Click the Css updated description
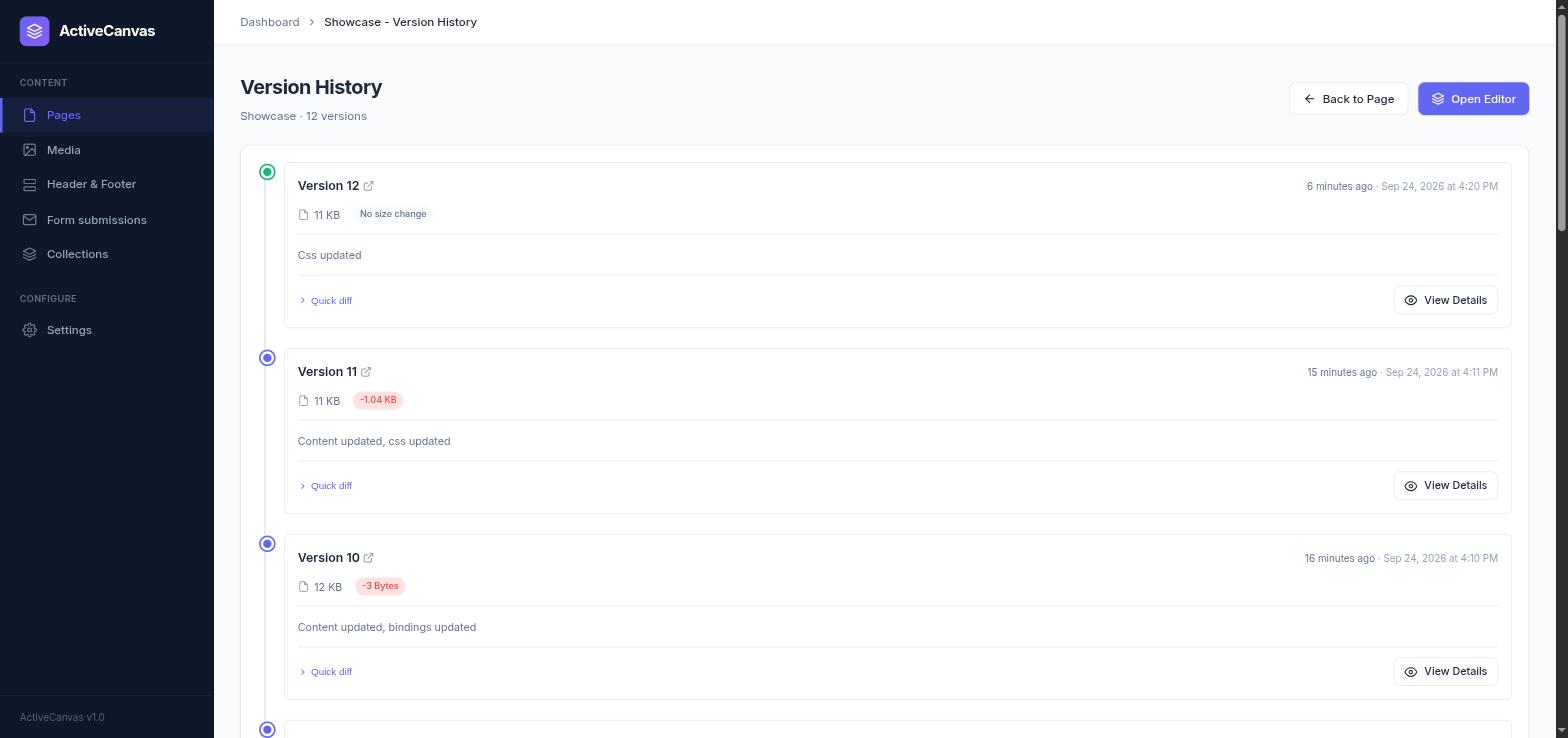 (x=329, y=255)
